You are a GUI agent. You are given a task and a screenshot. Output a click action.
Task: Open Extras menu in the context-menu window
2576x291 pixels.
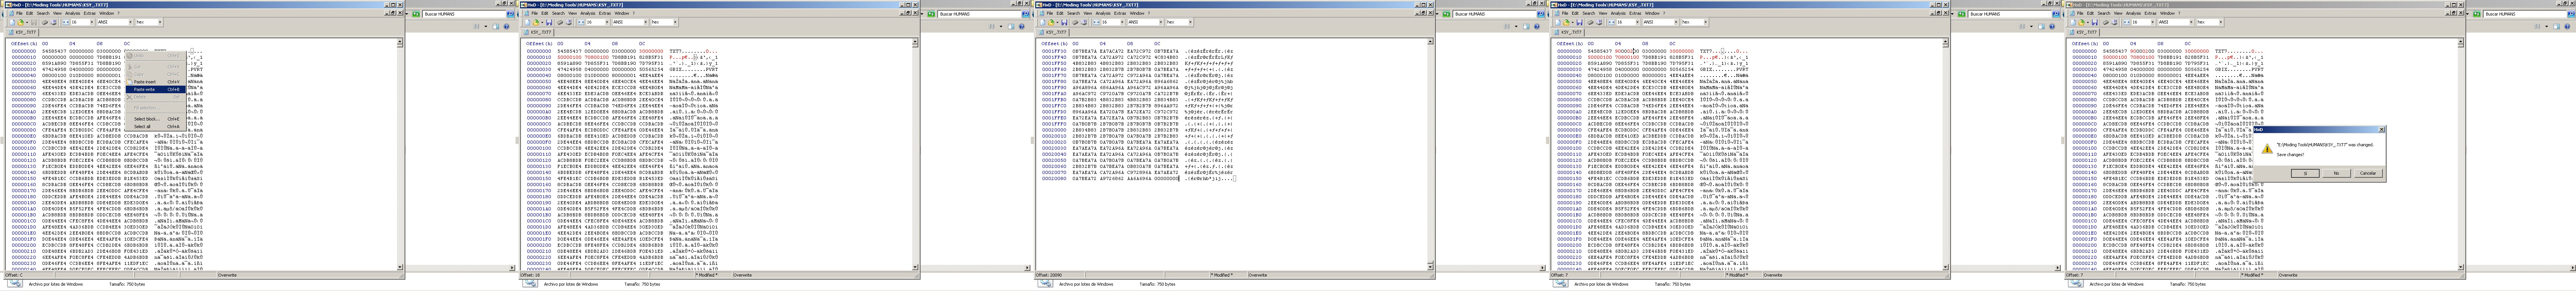(x=90, y=13)
